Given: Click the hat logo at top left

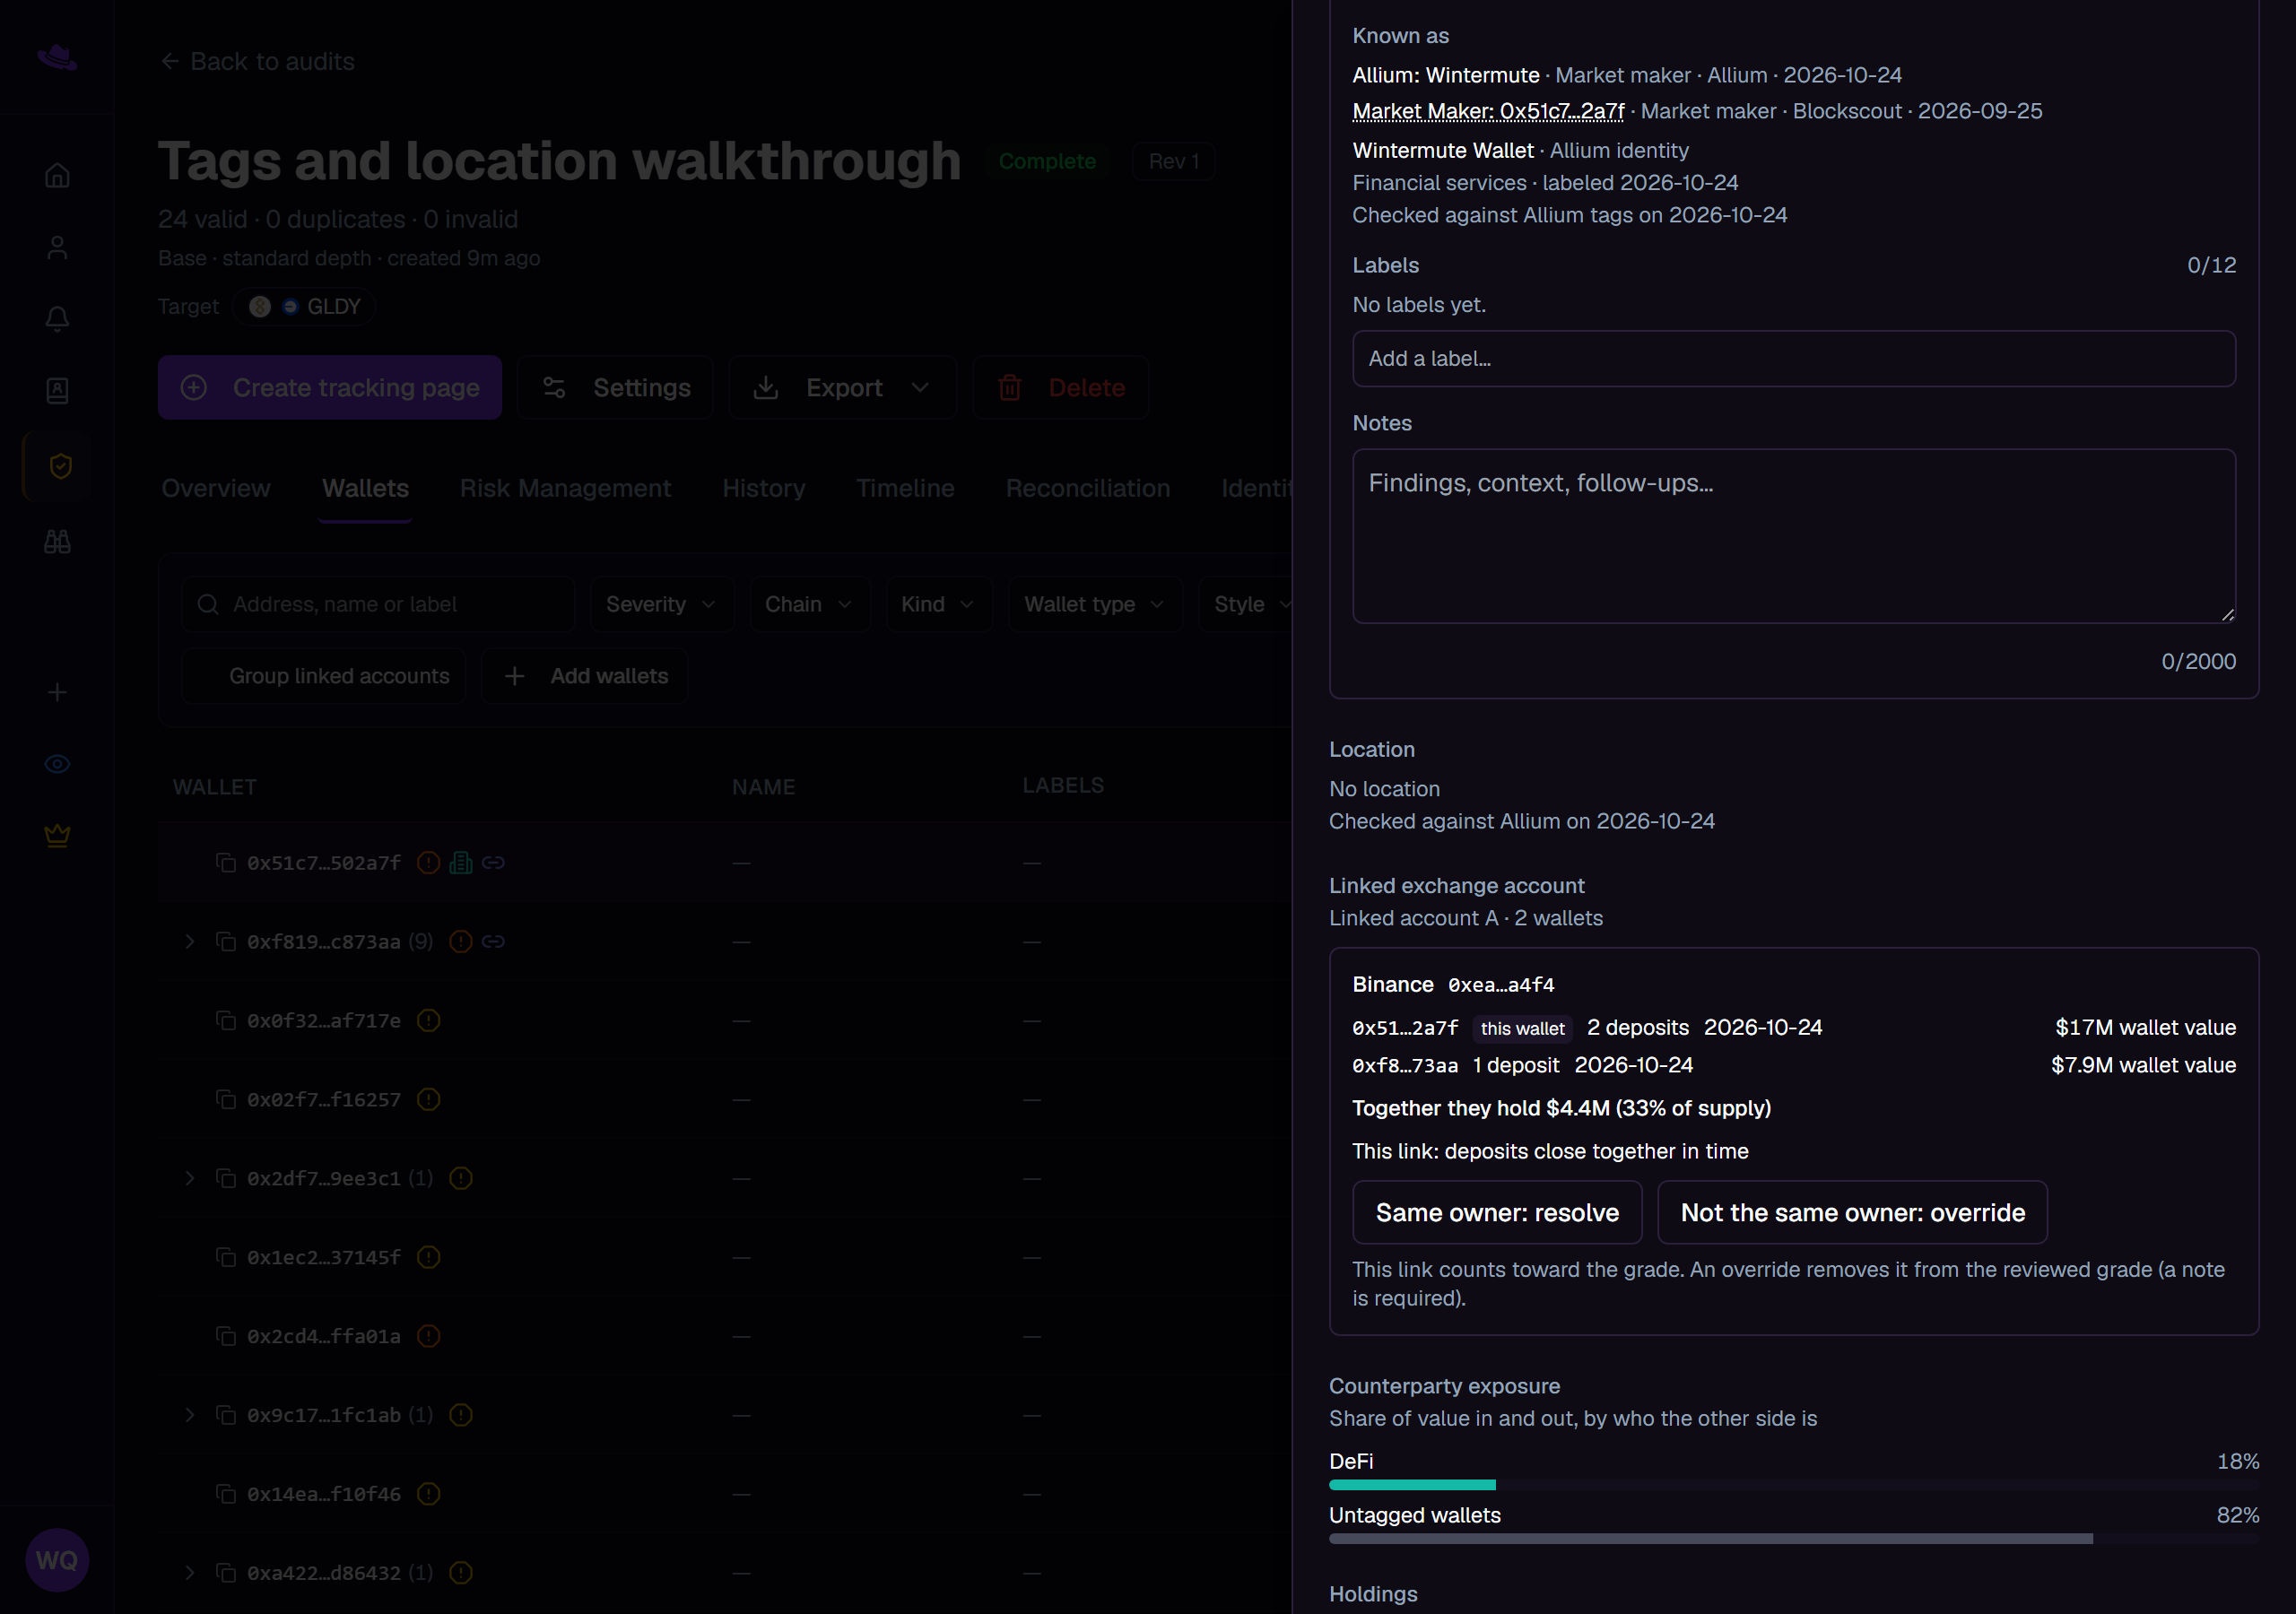Looking at the screenshot, I should (57, 57).
